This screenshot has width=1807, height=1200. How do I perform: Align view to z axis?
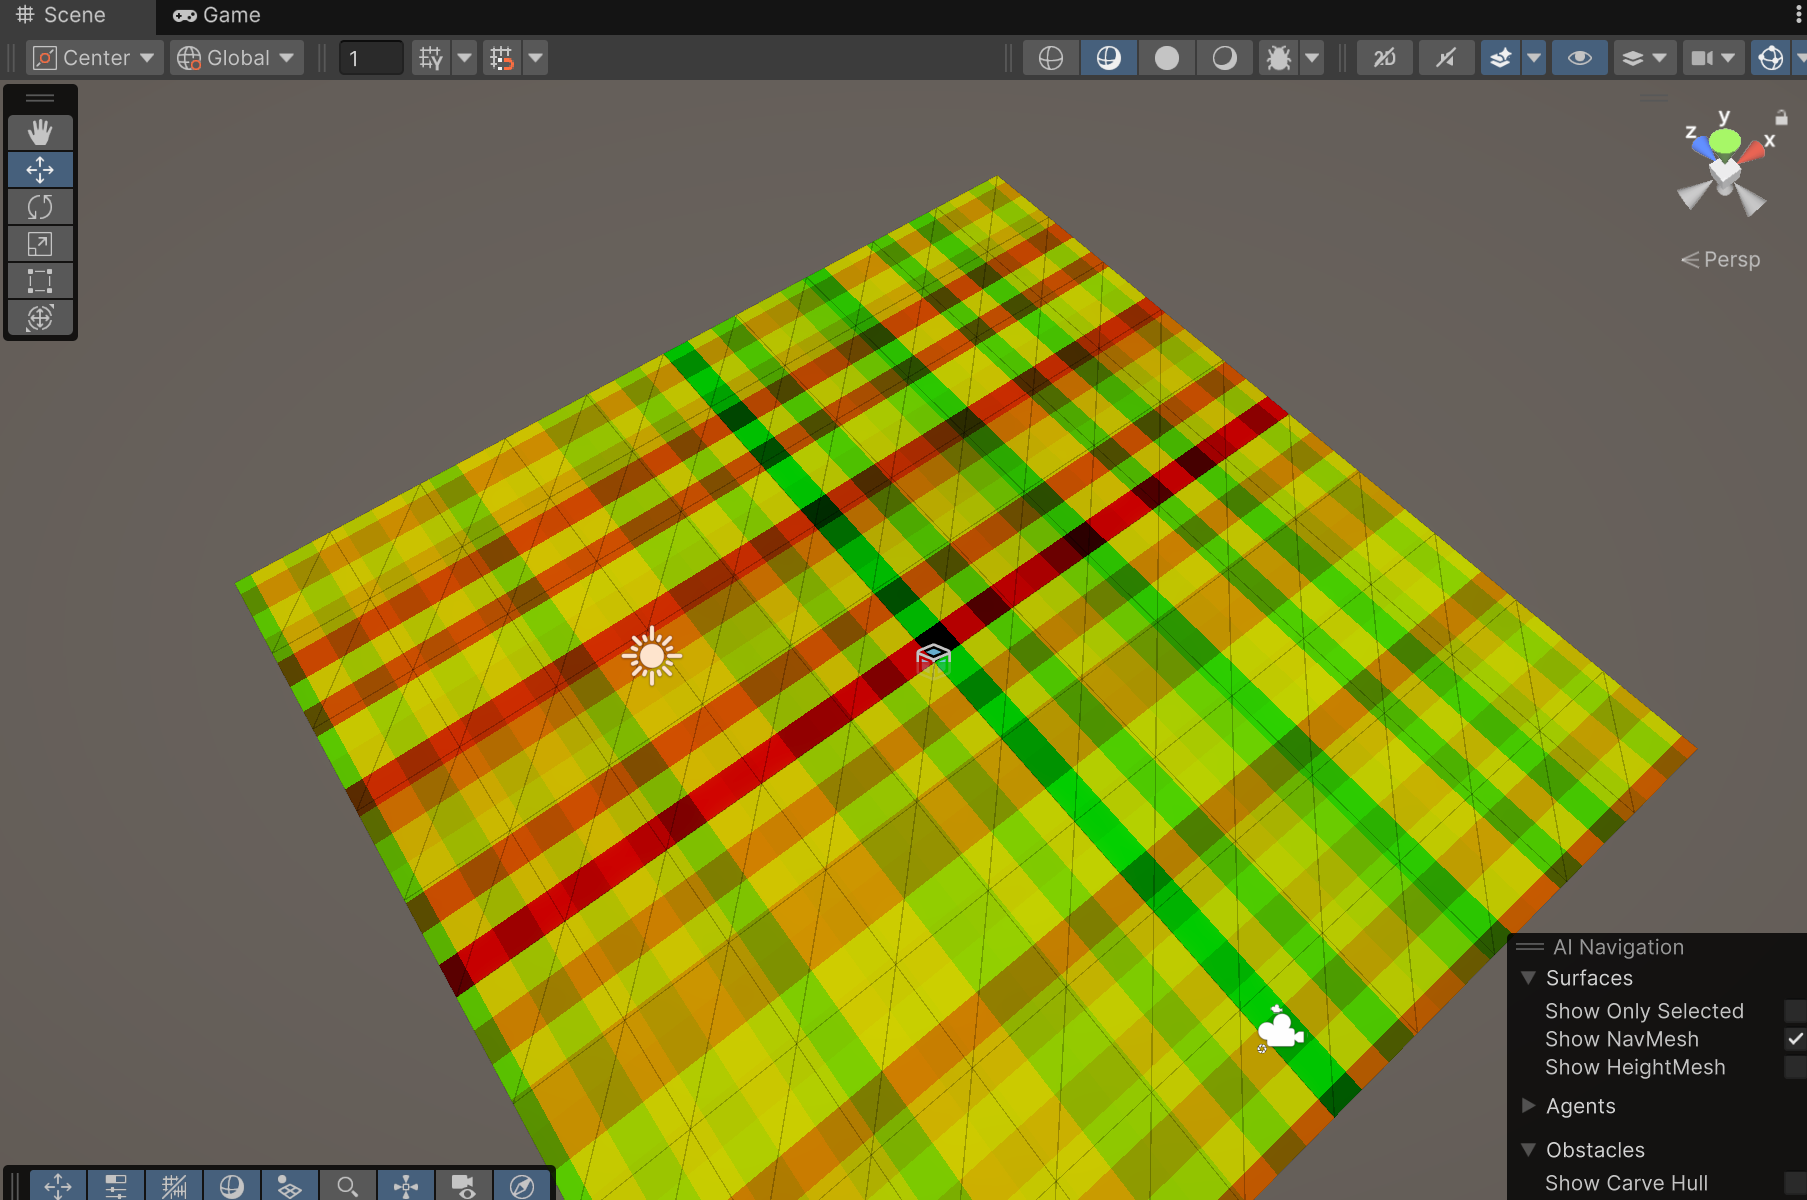[x=1701, y=148]
